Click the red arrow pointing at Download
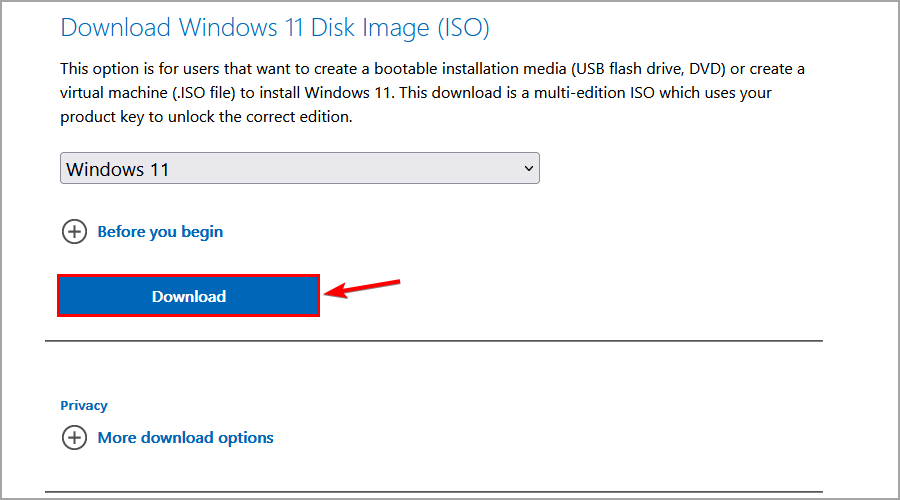Screen dimensions: 900x500 click(x=364, y=288)
